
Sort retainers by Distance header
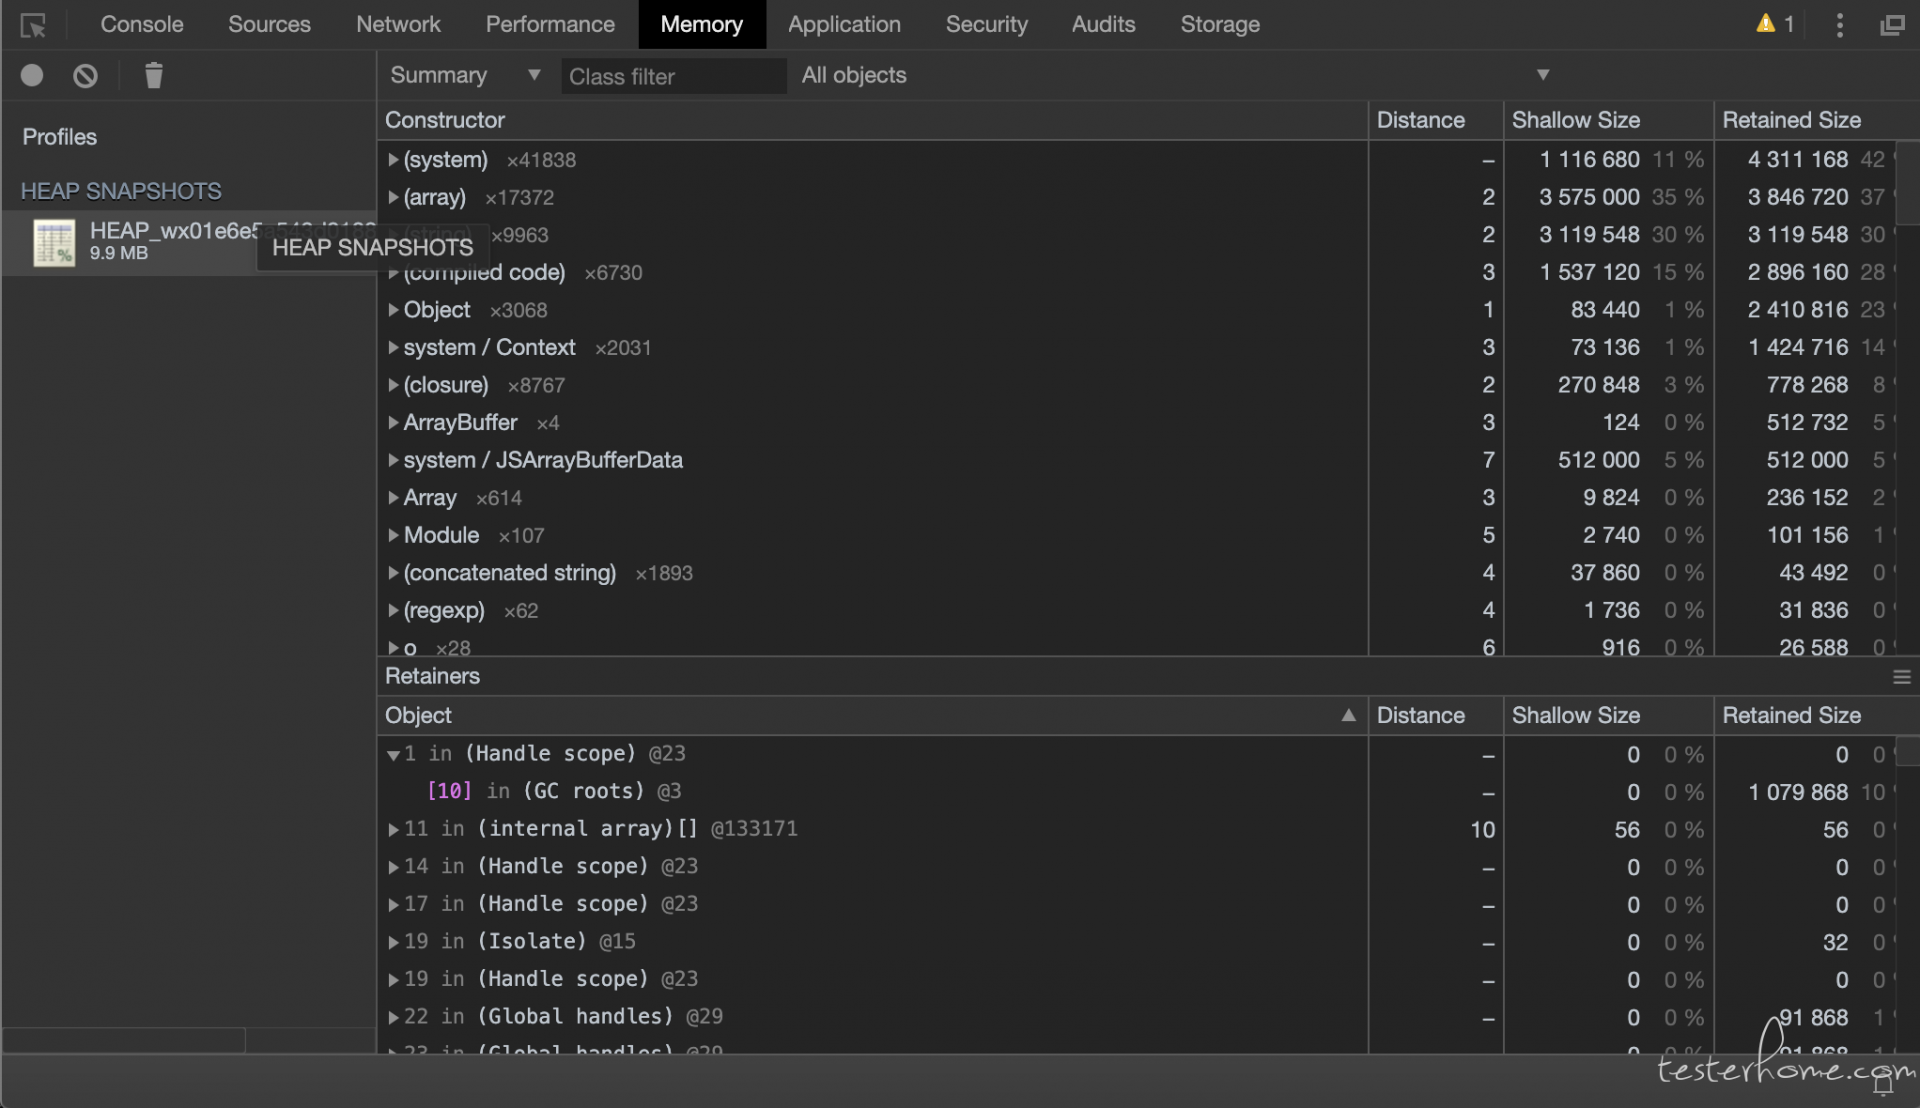pos(1435,715)
